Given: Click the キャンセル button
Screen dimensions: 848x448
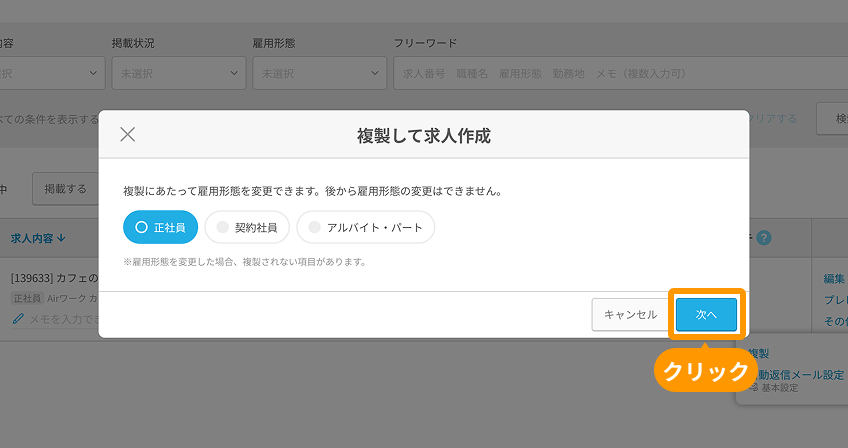Looking at the screenshot, I should click(630, 314).
